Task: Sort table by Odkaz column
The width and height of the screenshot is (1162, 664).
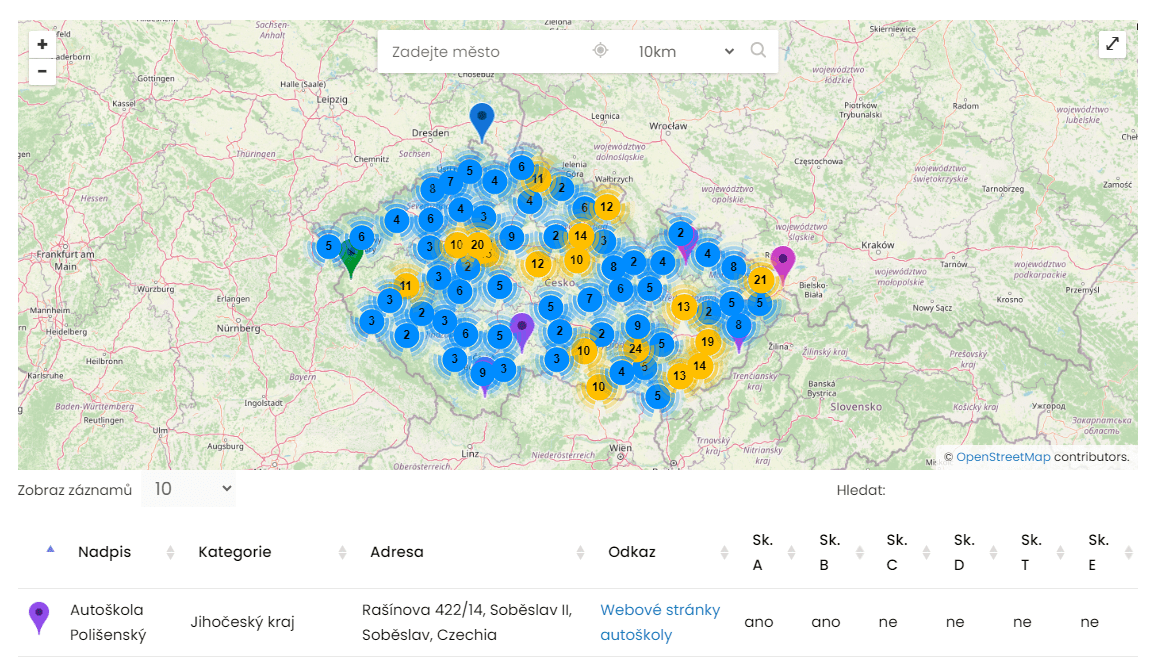Action: tap(632, 552)
